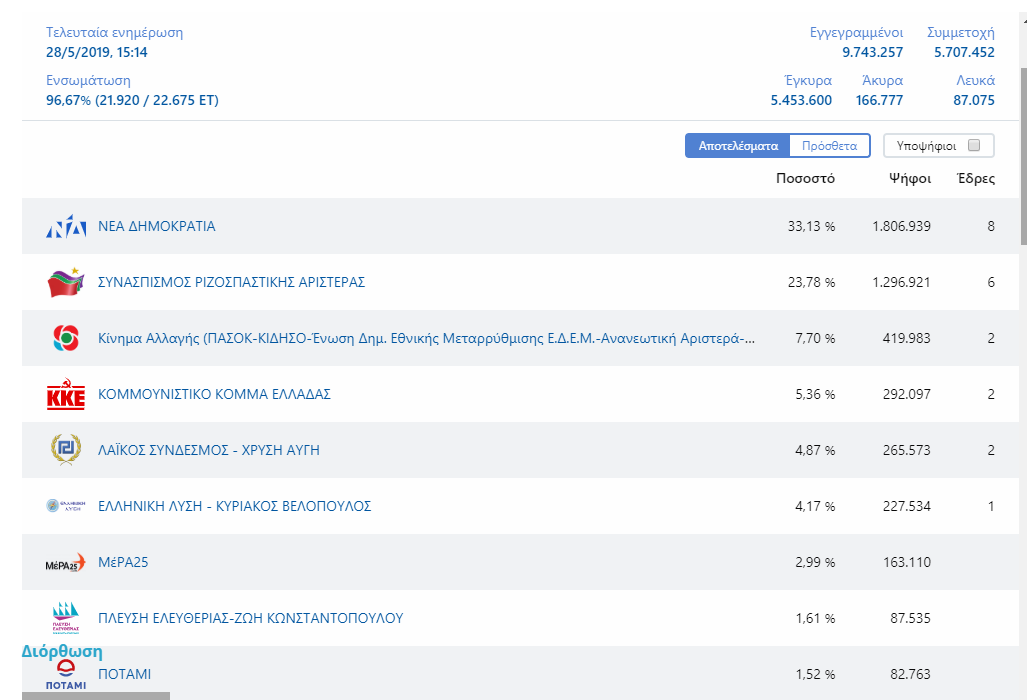
Task: Click the 1,61 % percentage cell
Action: 815,618
